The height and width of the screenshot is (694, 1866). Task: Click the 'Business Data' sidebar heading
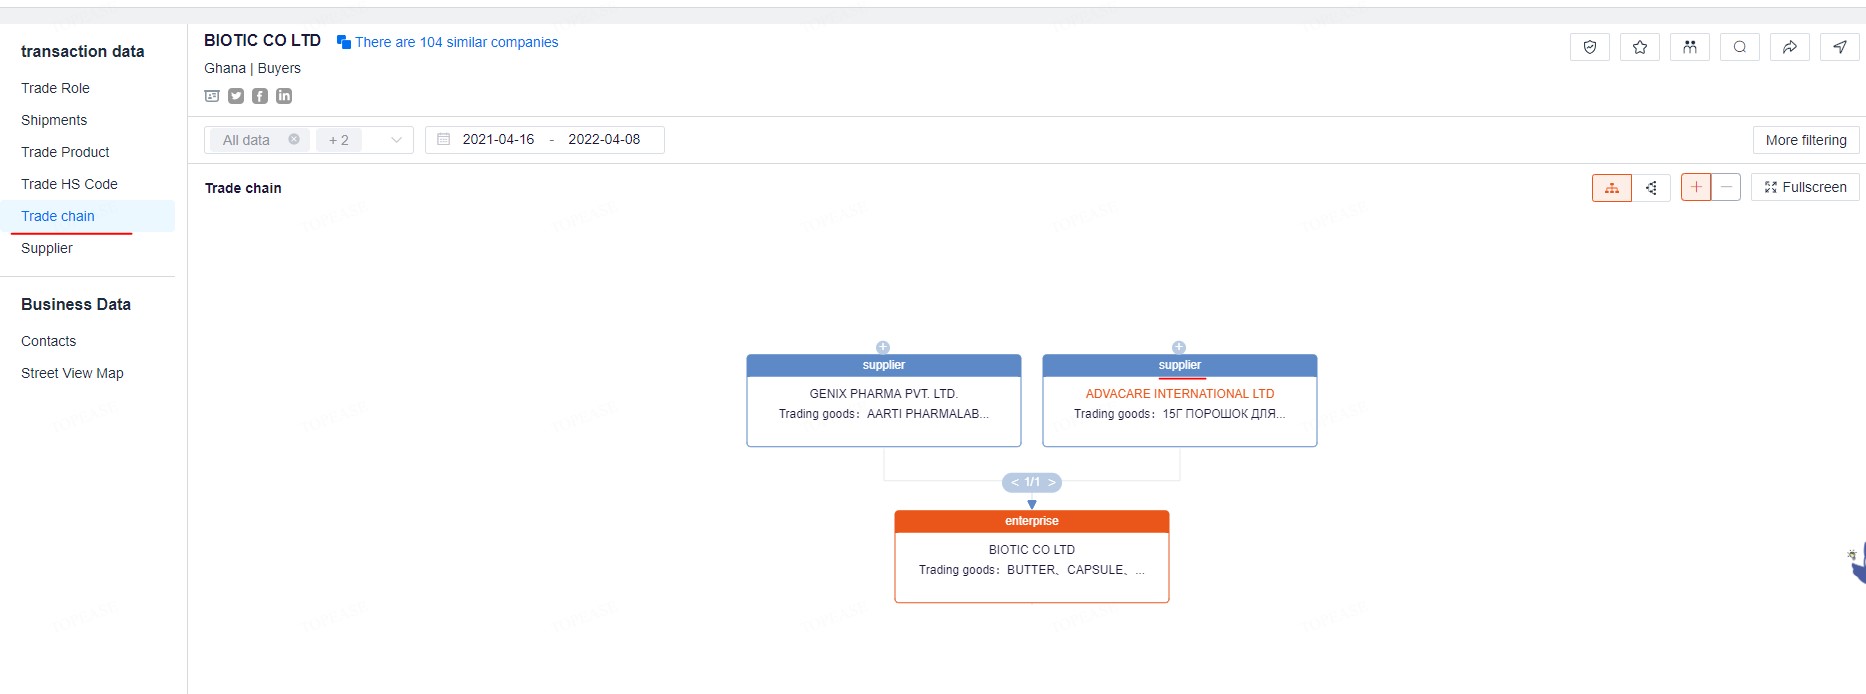tap(76, 304)
